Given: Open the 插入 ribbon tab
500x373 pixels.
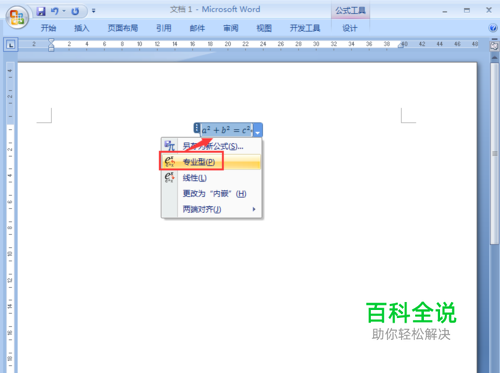Looking at the screenshot, I should tap(82, 28).
